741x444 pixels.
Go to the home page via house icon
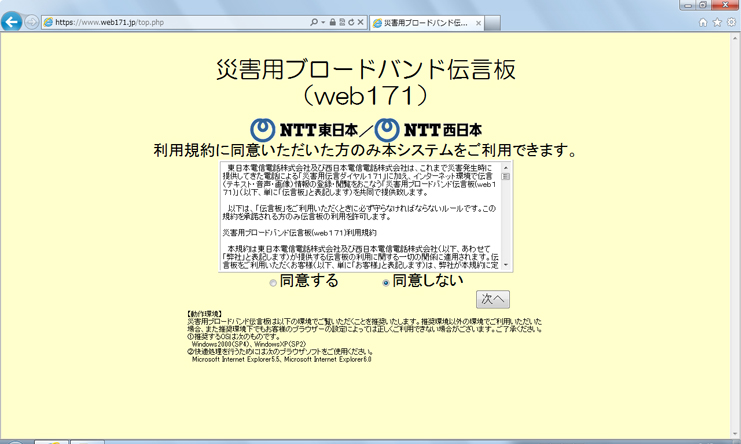pos(703,22)
